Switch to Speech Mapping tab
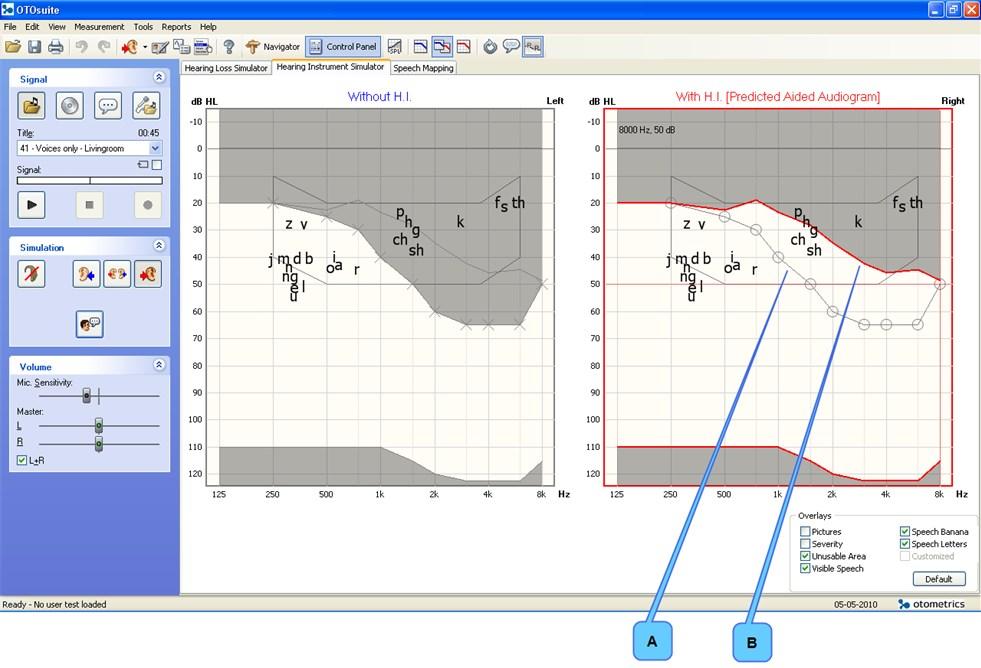Screen dimensions: 981x668 pyautogui.click(x=423, y=68)
